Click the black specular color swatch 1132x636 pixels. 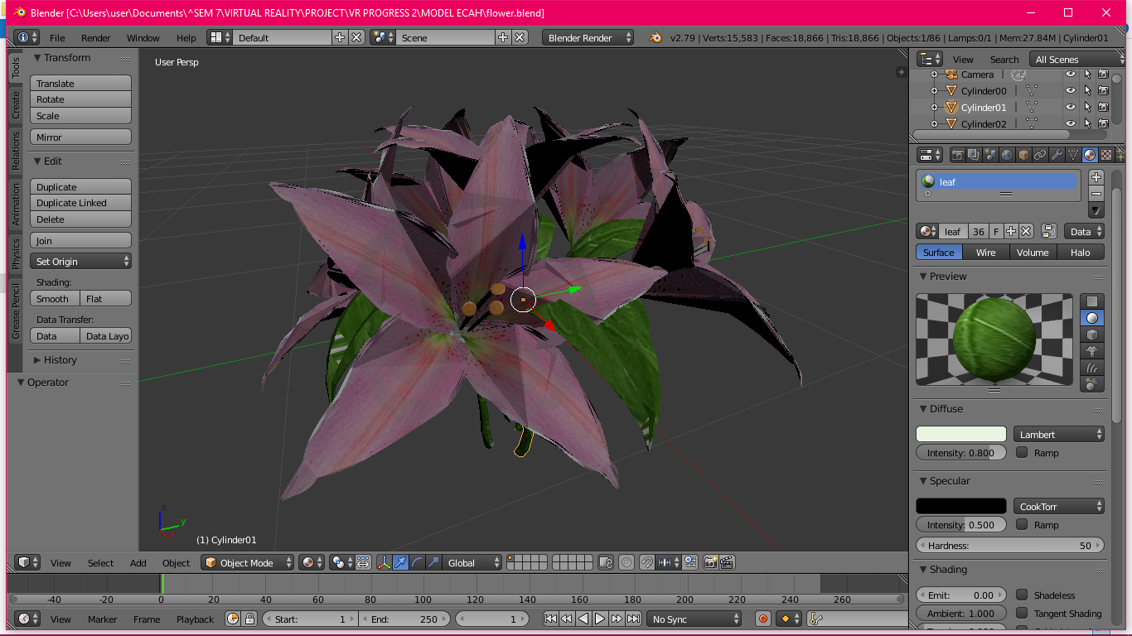click(961, 506)
